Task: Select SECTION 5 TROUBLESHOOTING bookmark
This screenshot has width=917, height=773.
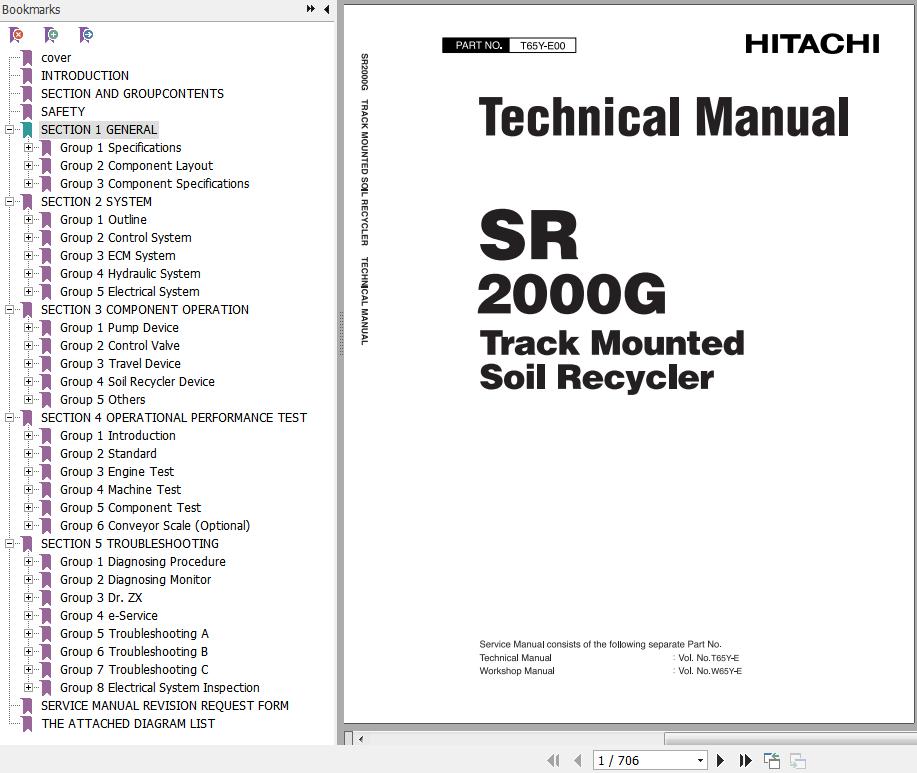Action: pos(130,544)
